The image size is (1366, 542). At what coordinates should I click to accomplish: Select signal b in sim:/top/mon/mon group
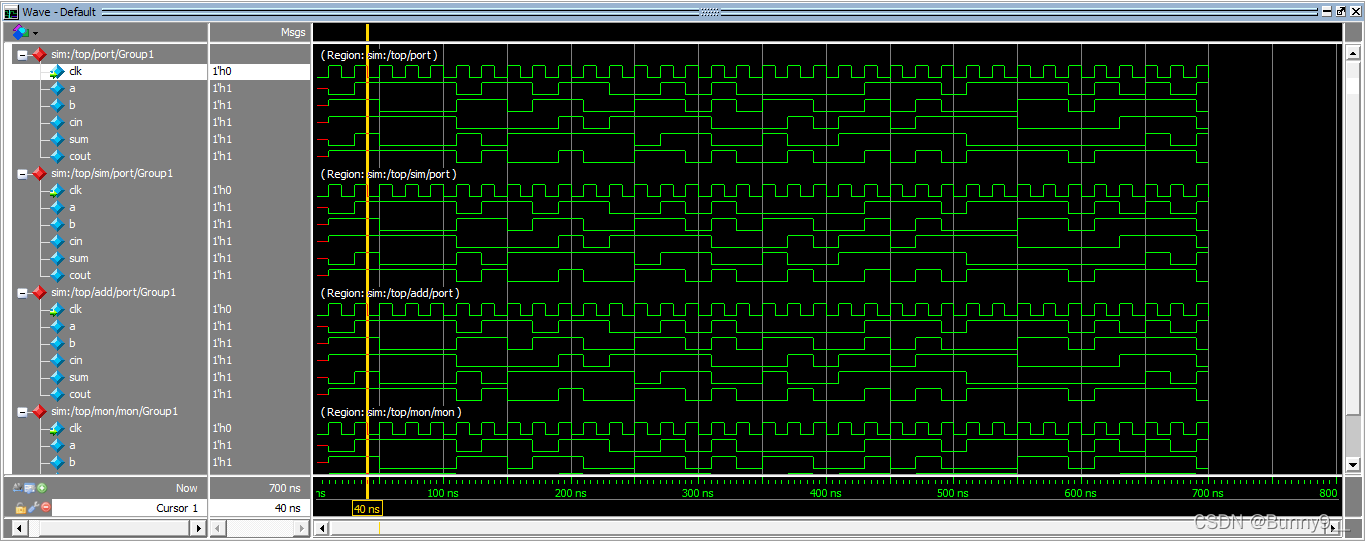tap(72, 462)
